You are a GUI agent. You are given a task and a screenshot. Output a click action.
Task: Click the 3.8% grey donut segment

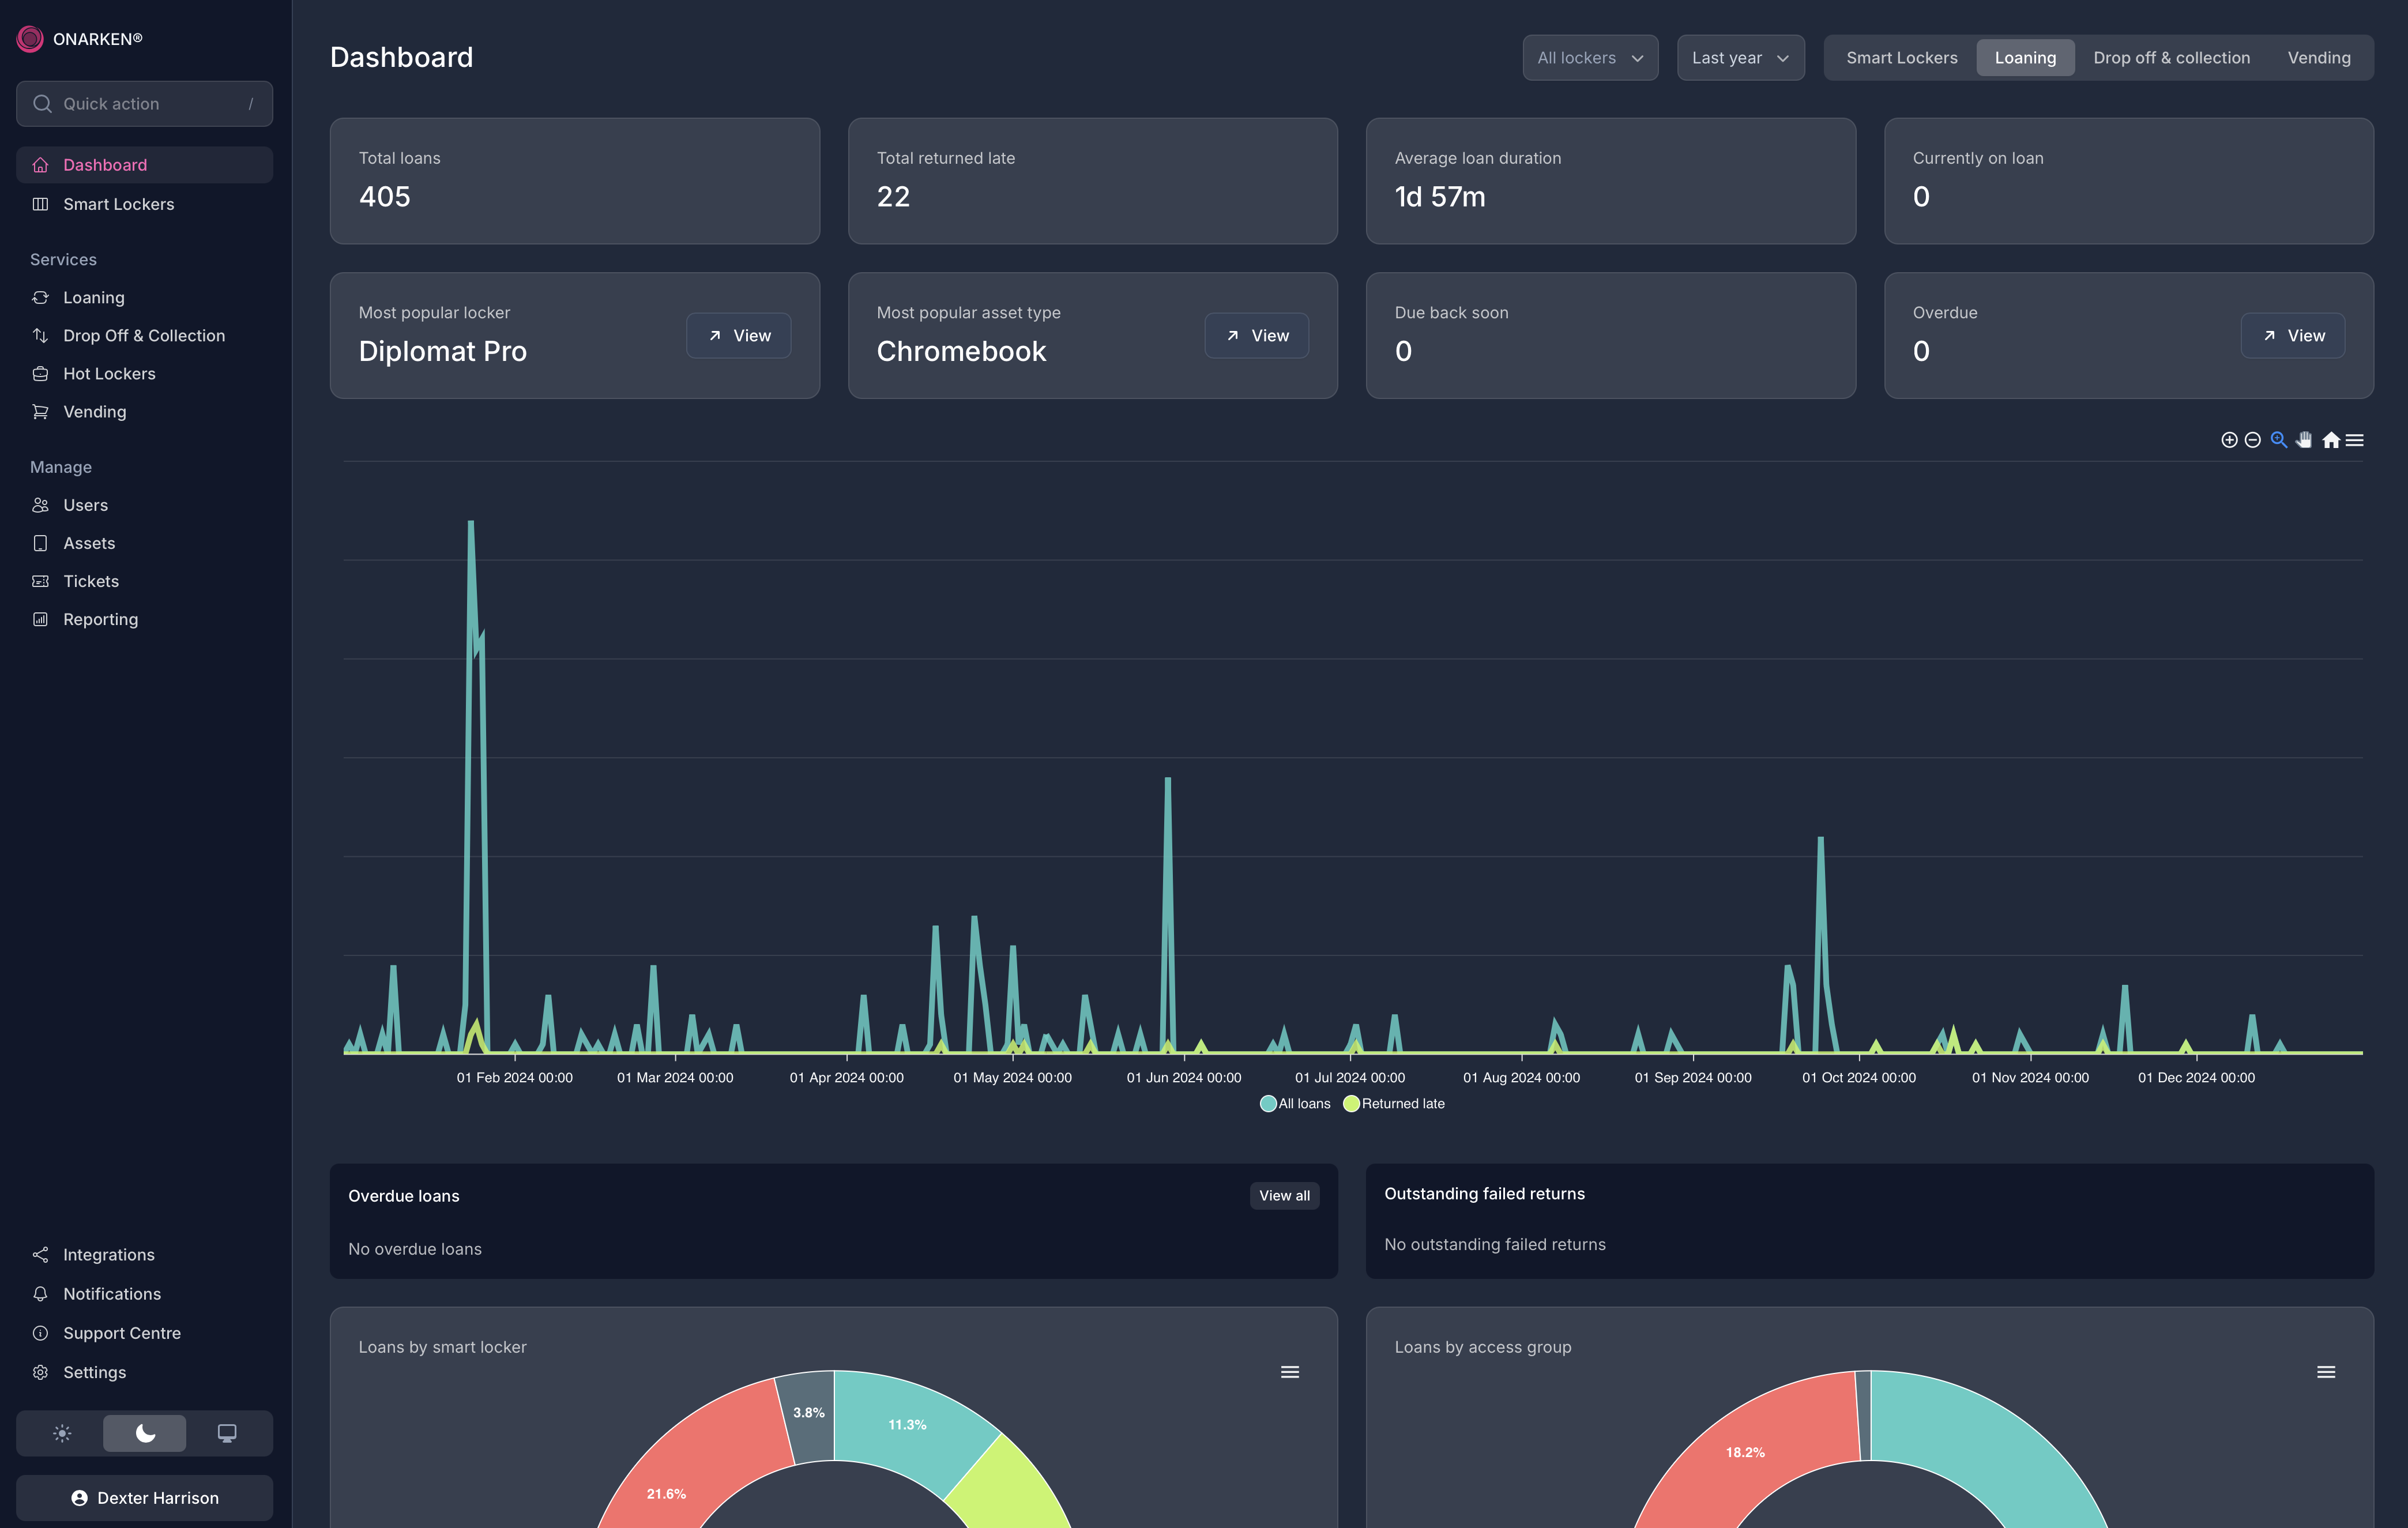(x=810, y=1413)
